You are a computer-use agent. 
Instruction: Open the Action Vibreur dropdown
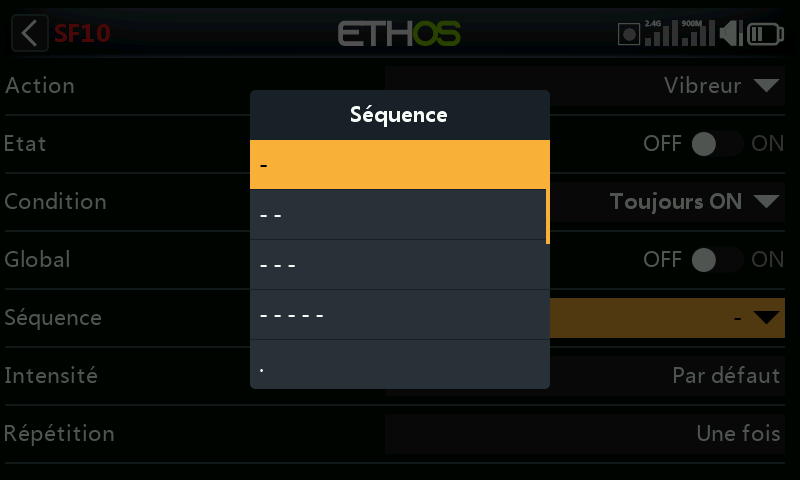(585, 86)
